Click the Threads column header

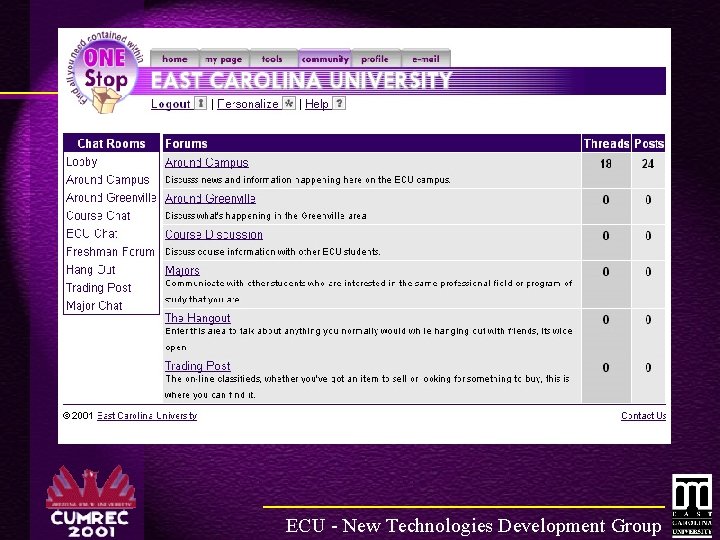coord(606,143)
